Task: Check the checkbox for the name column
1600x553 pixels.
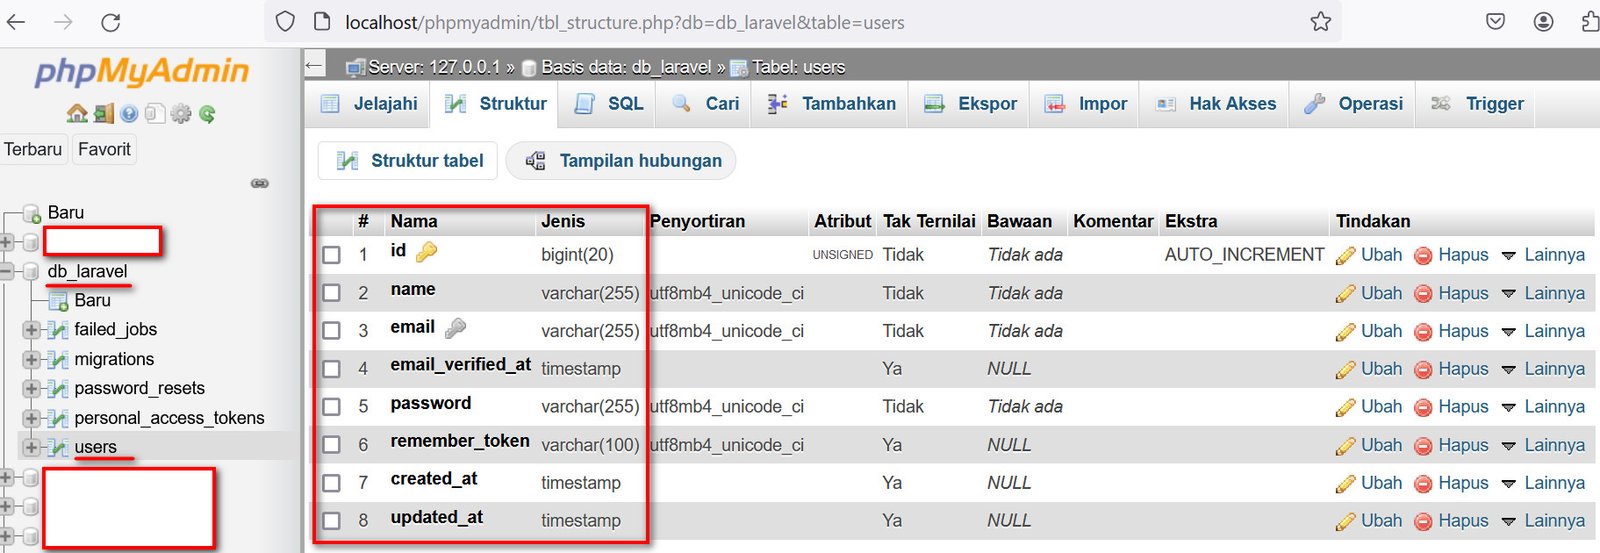Action: click(332, 293)
